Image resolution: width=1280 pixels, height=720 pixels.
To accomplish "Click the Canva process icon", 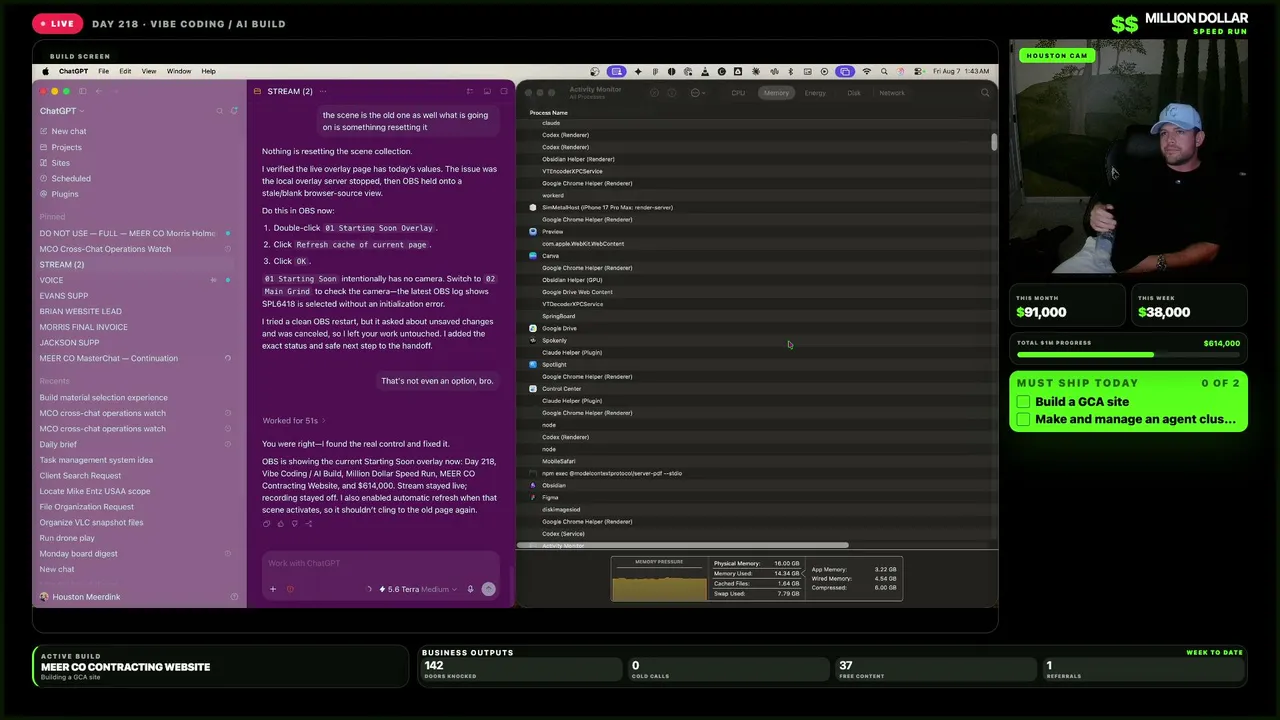I will (533, 256).
